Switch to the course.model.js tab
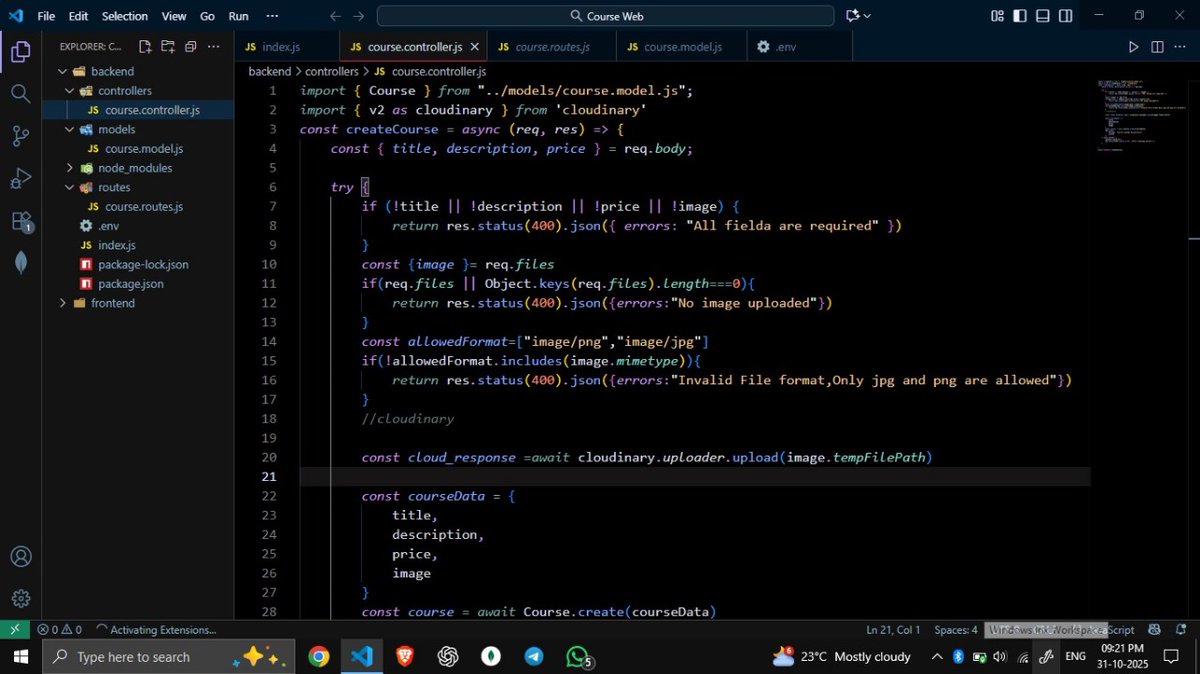The width and height of the screenshot is (1200, 674). 681,46
